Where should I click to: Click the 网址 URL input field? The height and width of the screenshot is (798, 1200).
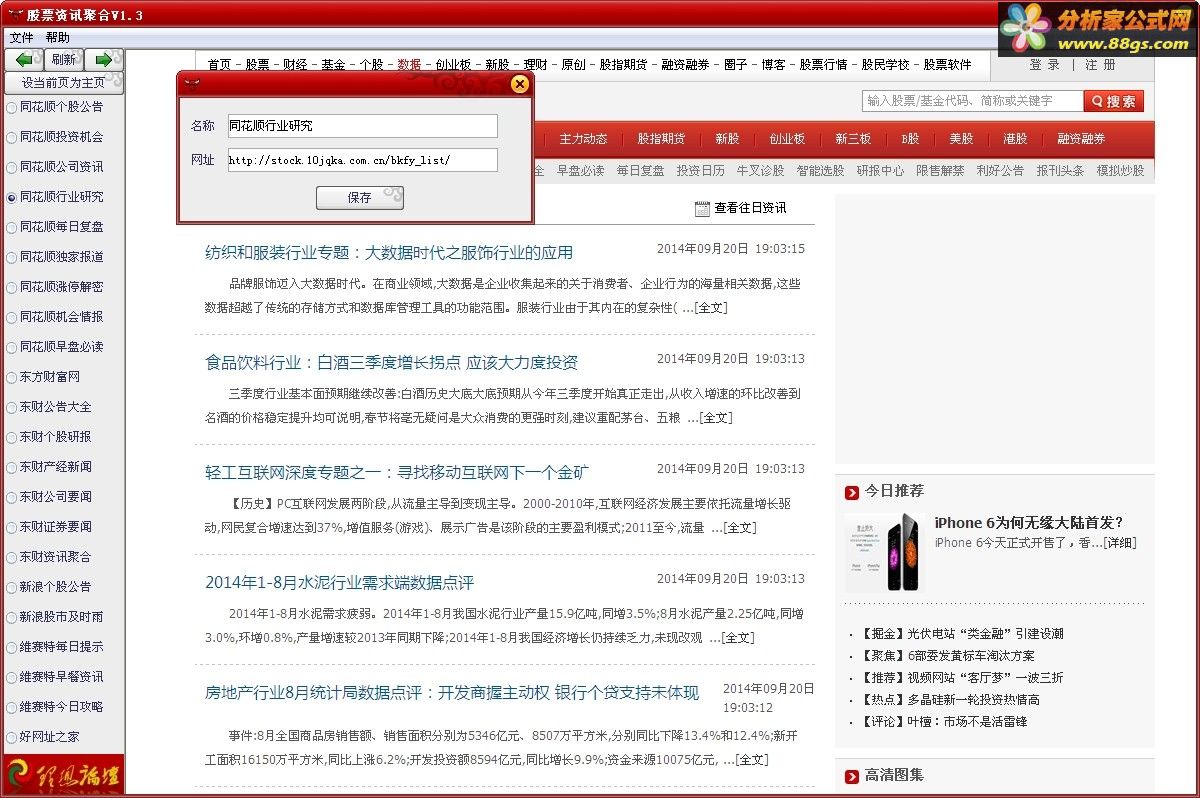[x=362, y=160]
